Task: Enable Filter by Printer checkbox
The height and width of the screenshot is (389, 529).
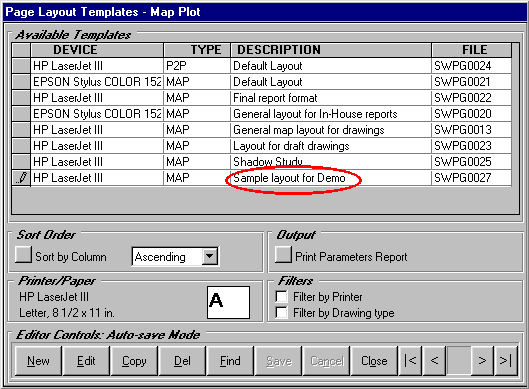Action: (281, 297)
